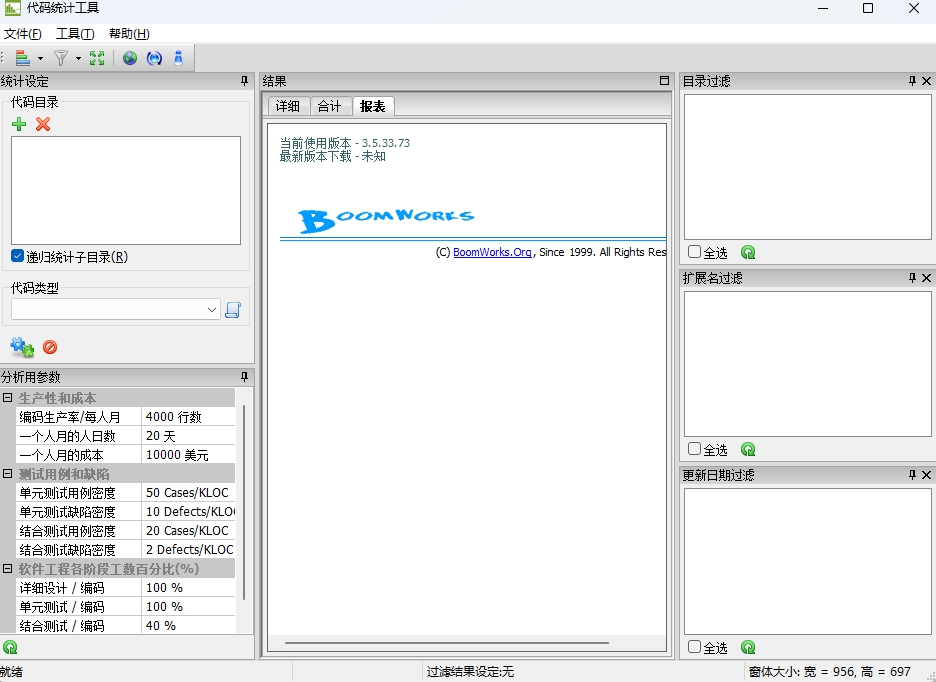Edit the 4000 行数 value
Viewport: 936px width, 682px height.
point(188,417)
